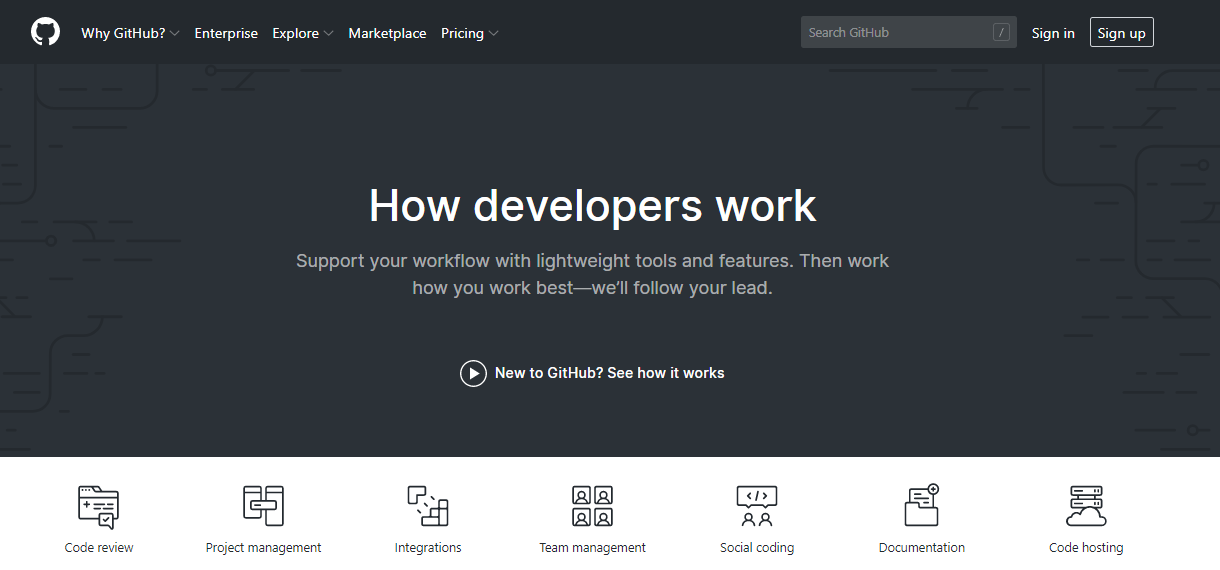Click the Code review label
This screenshot has height=570, width=1220.
[99, 548]
